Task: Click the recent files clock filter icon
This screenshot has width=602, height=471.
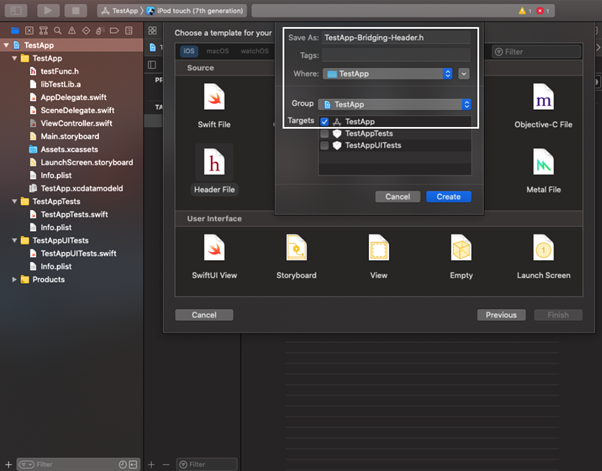Action: (x=122, y=464)
